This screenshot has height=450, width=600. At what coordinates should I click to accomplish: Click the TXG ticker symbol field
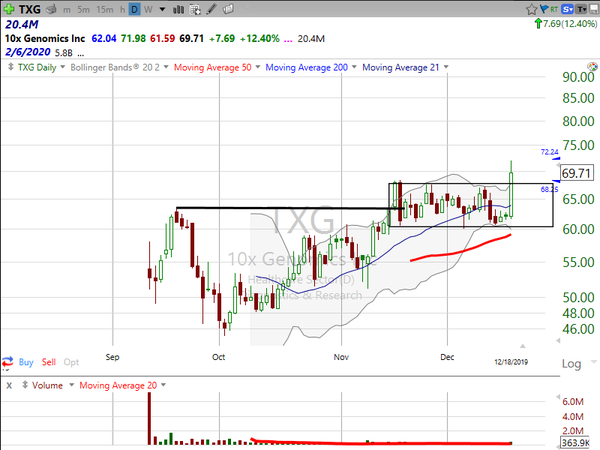[30, 9]
